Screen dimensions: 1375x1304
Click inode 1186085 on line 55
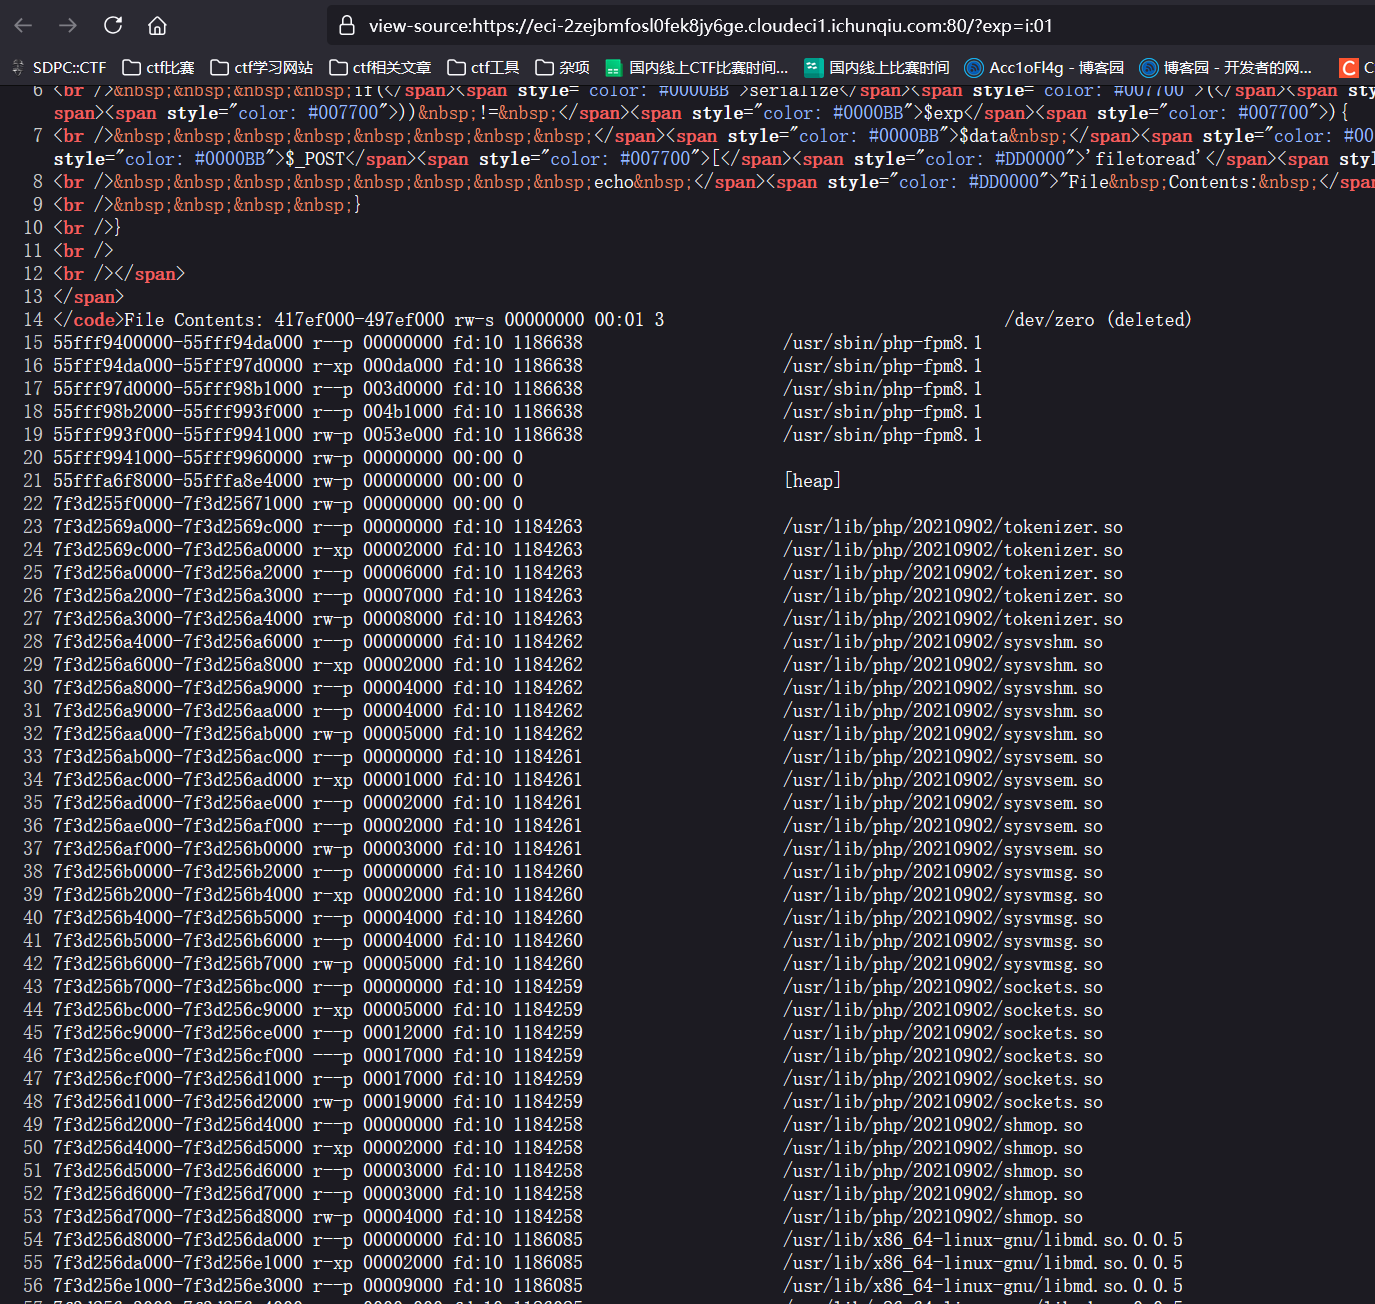[x=548, y=1263]
